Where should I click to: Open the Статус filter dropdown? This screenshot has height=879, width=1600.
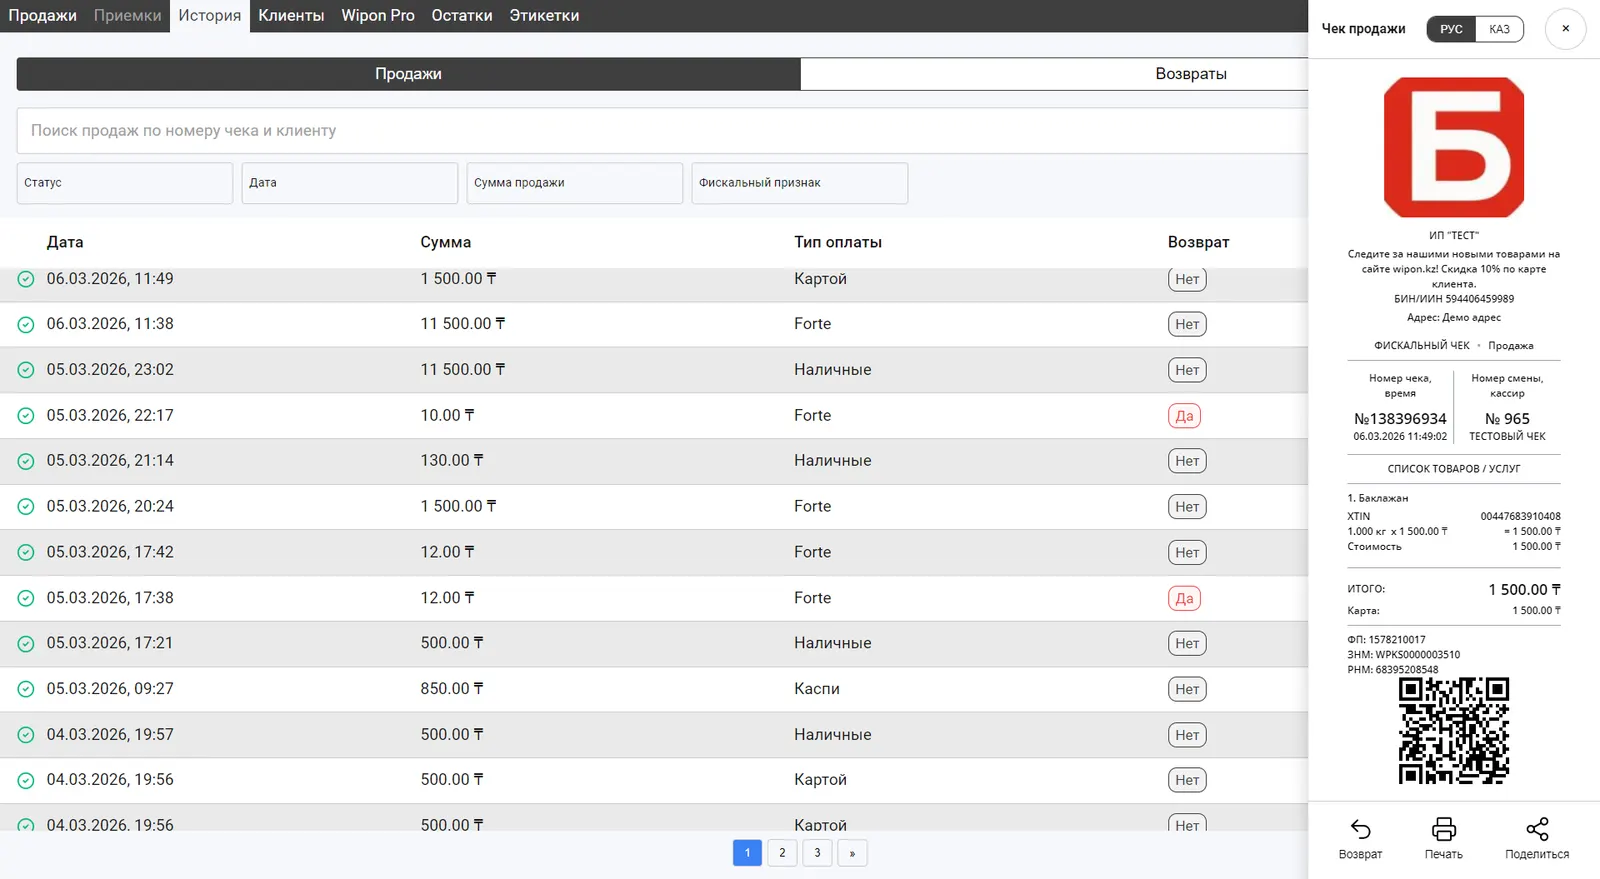(125, 183)
